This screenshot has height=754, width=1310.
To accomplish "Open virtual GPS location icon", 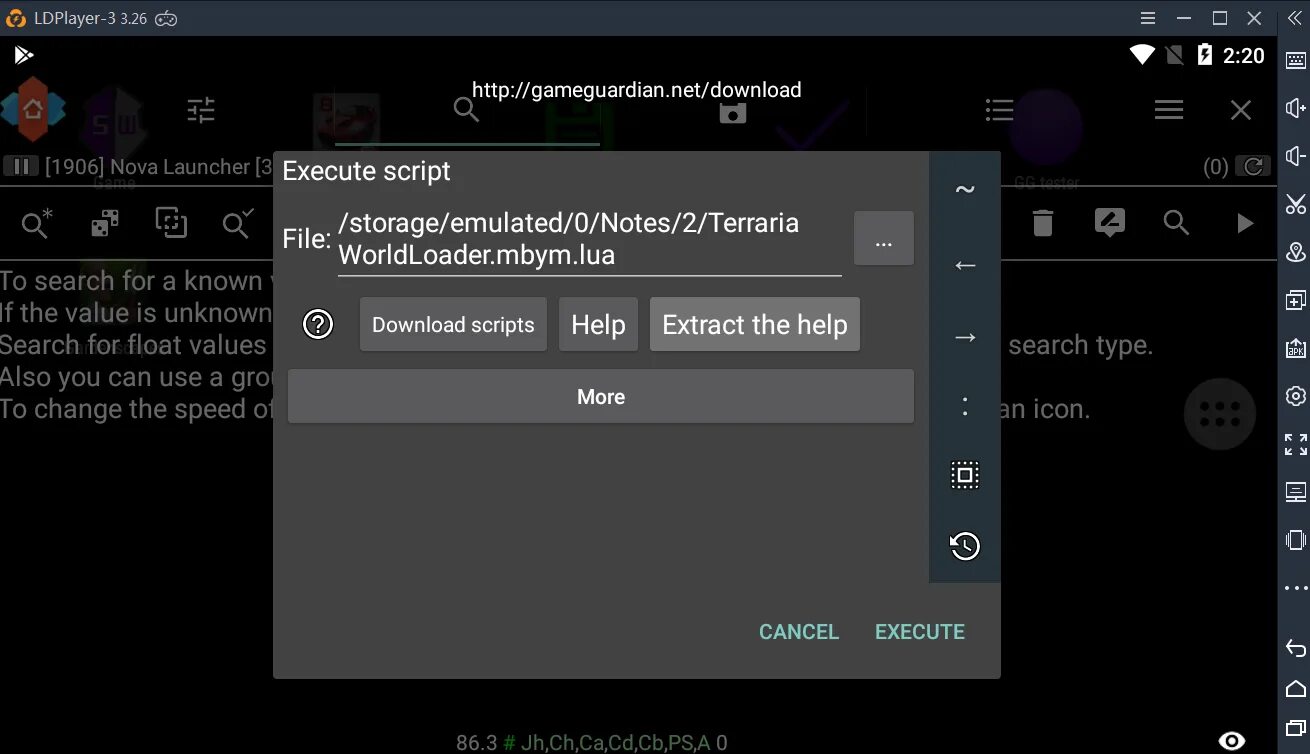I will 1295,252.
